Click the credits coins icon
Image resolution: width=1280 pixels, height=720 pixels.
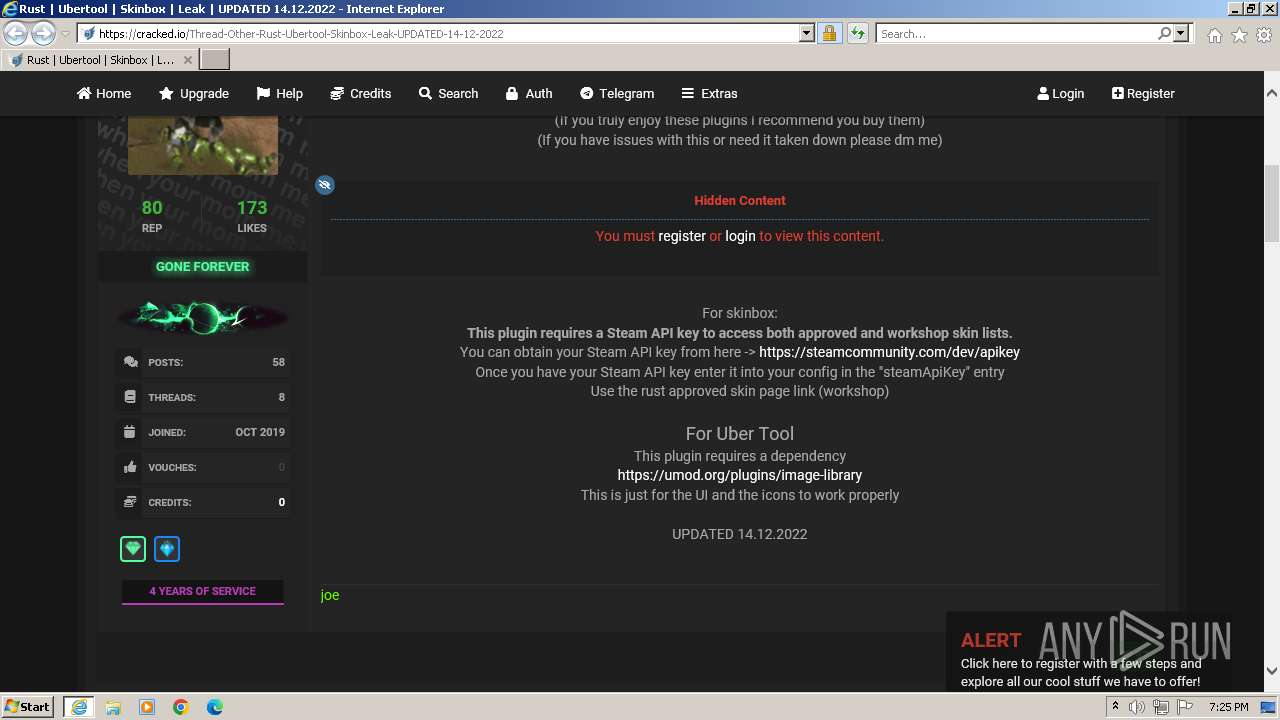coord(130,502)
